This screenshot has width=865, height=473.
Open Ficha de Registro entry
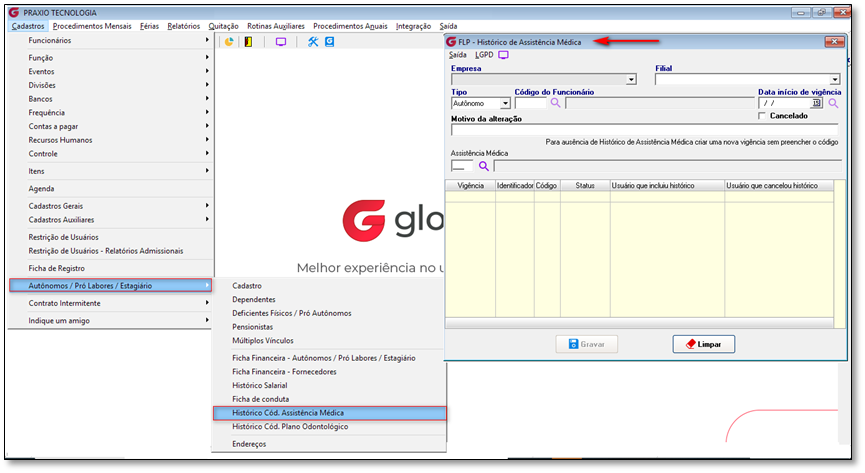click(57, 268)
